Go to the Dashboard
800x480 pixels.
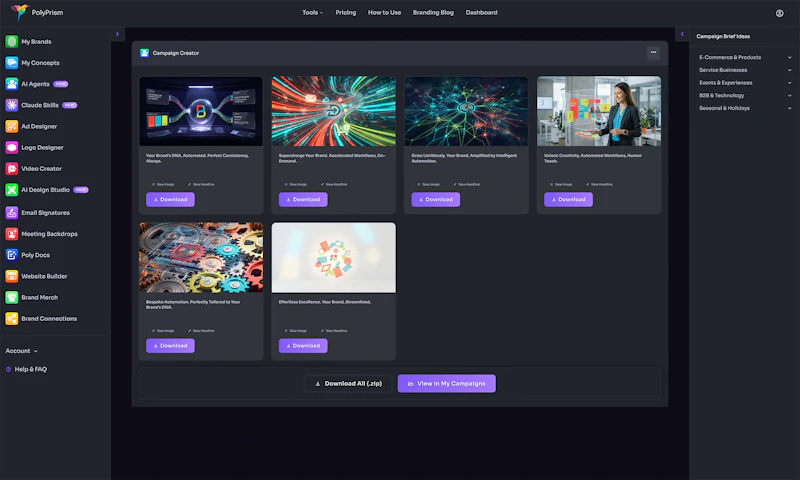point(481,12)
